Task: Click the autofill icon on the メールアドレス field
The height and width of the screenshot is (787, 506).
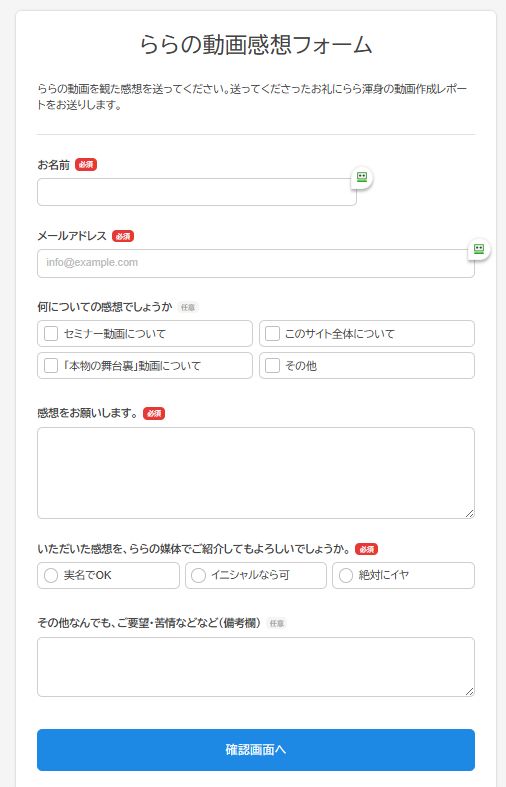Action: point(479,249)
